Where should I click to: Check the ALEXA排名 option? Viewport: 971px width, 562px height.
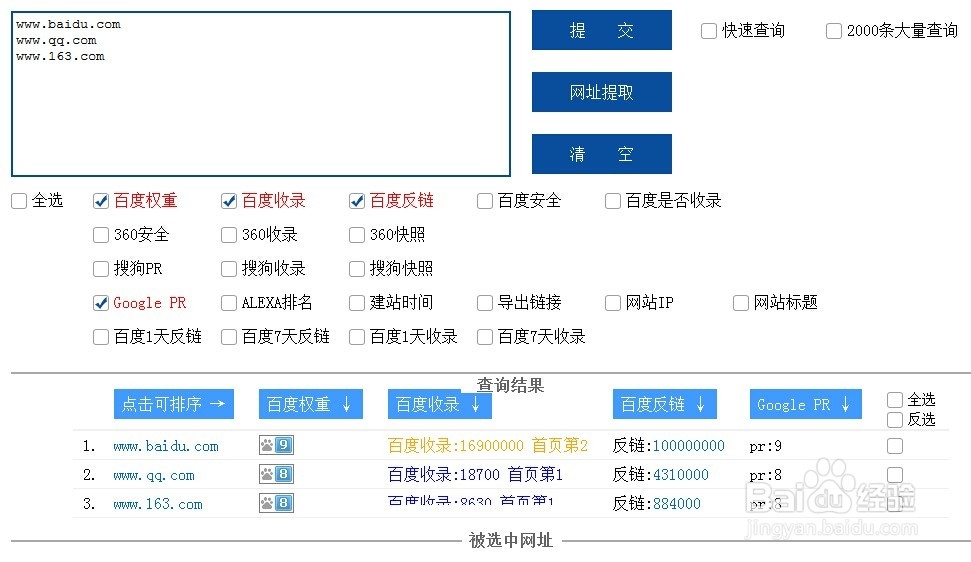coord(229,303)
